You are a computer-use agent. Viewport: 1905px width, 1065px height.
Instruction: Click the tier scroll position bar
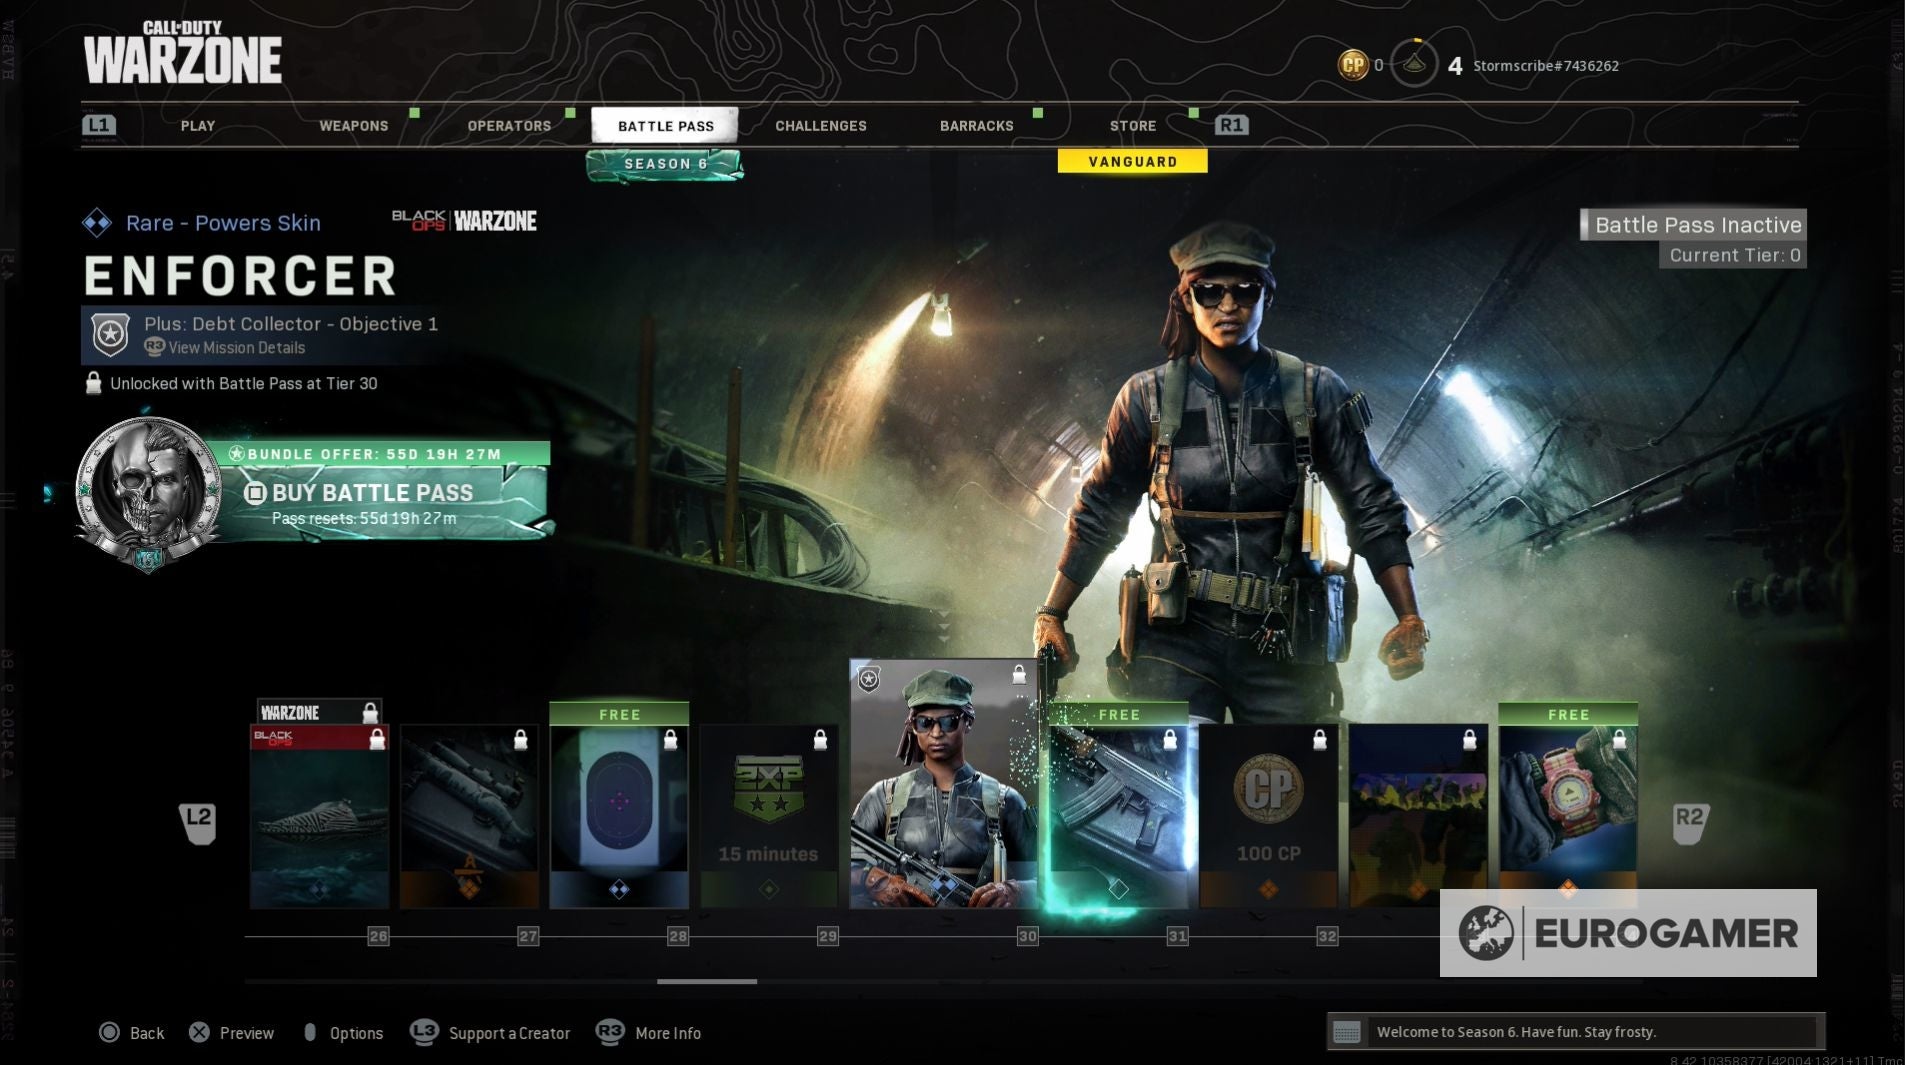click(707, 982)
